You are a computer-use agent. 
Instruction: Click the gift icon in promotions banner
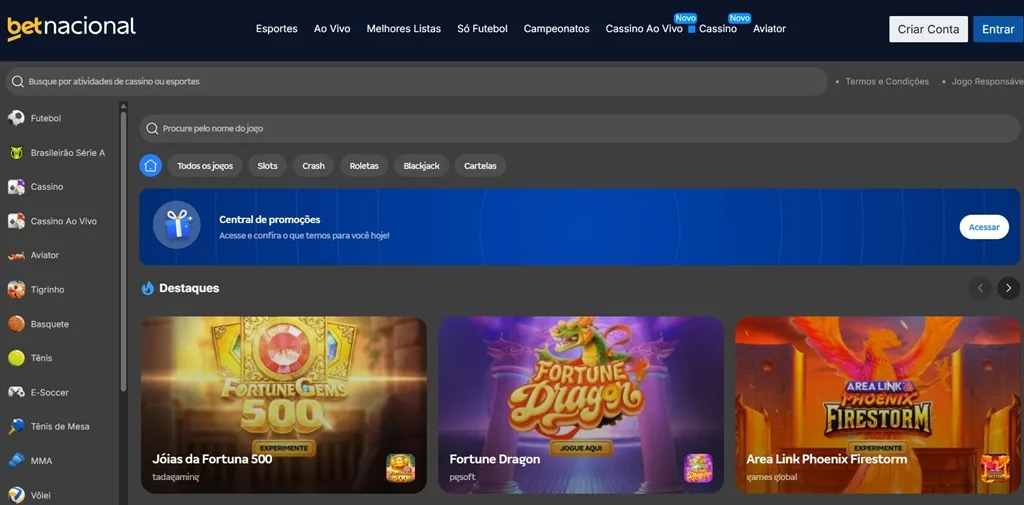[177, 225]
